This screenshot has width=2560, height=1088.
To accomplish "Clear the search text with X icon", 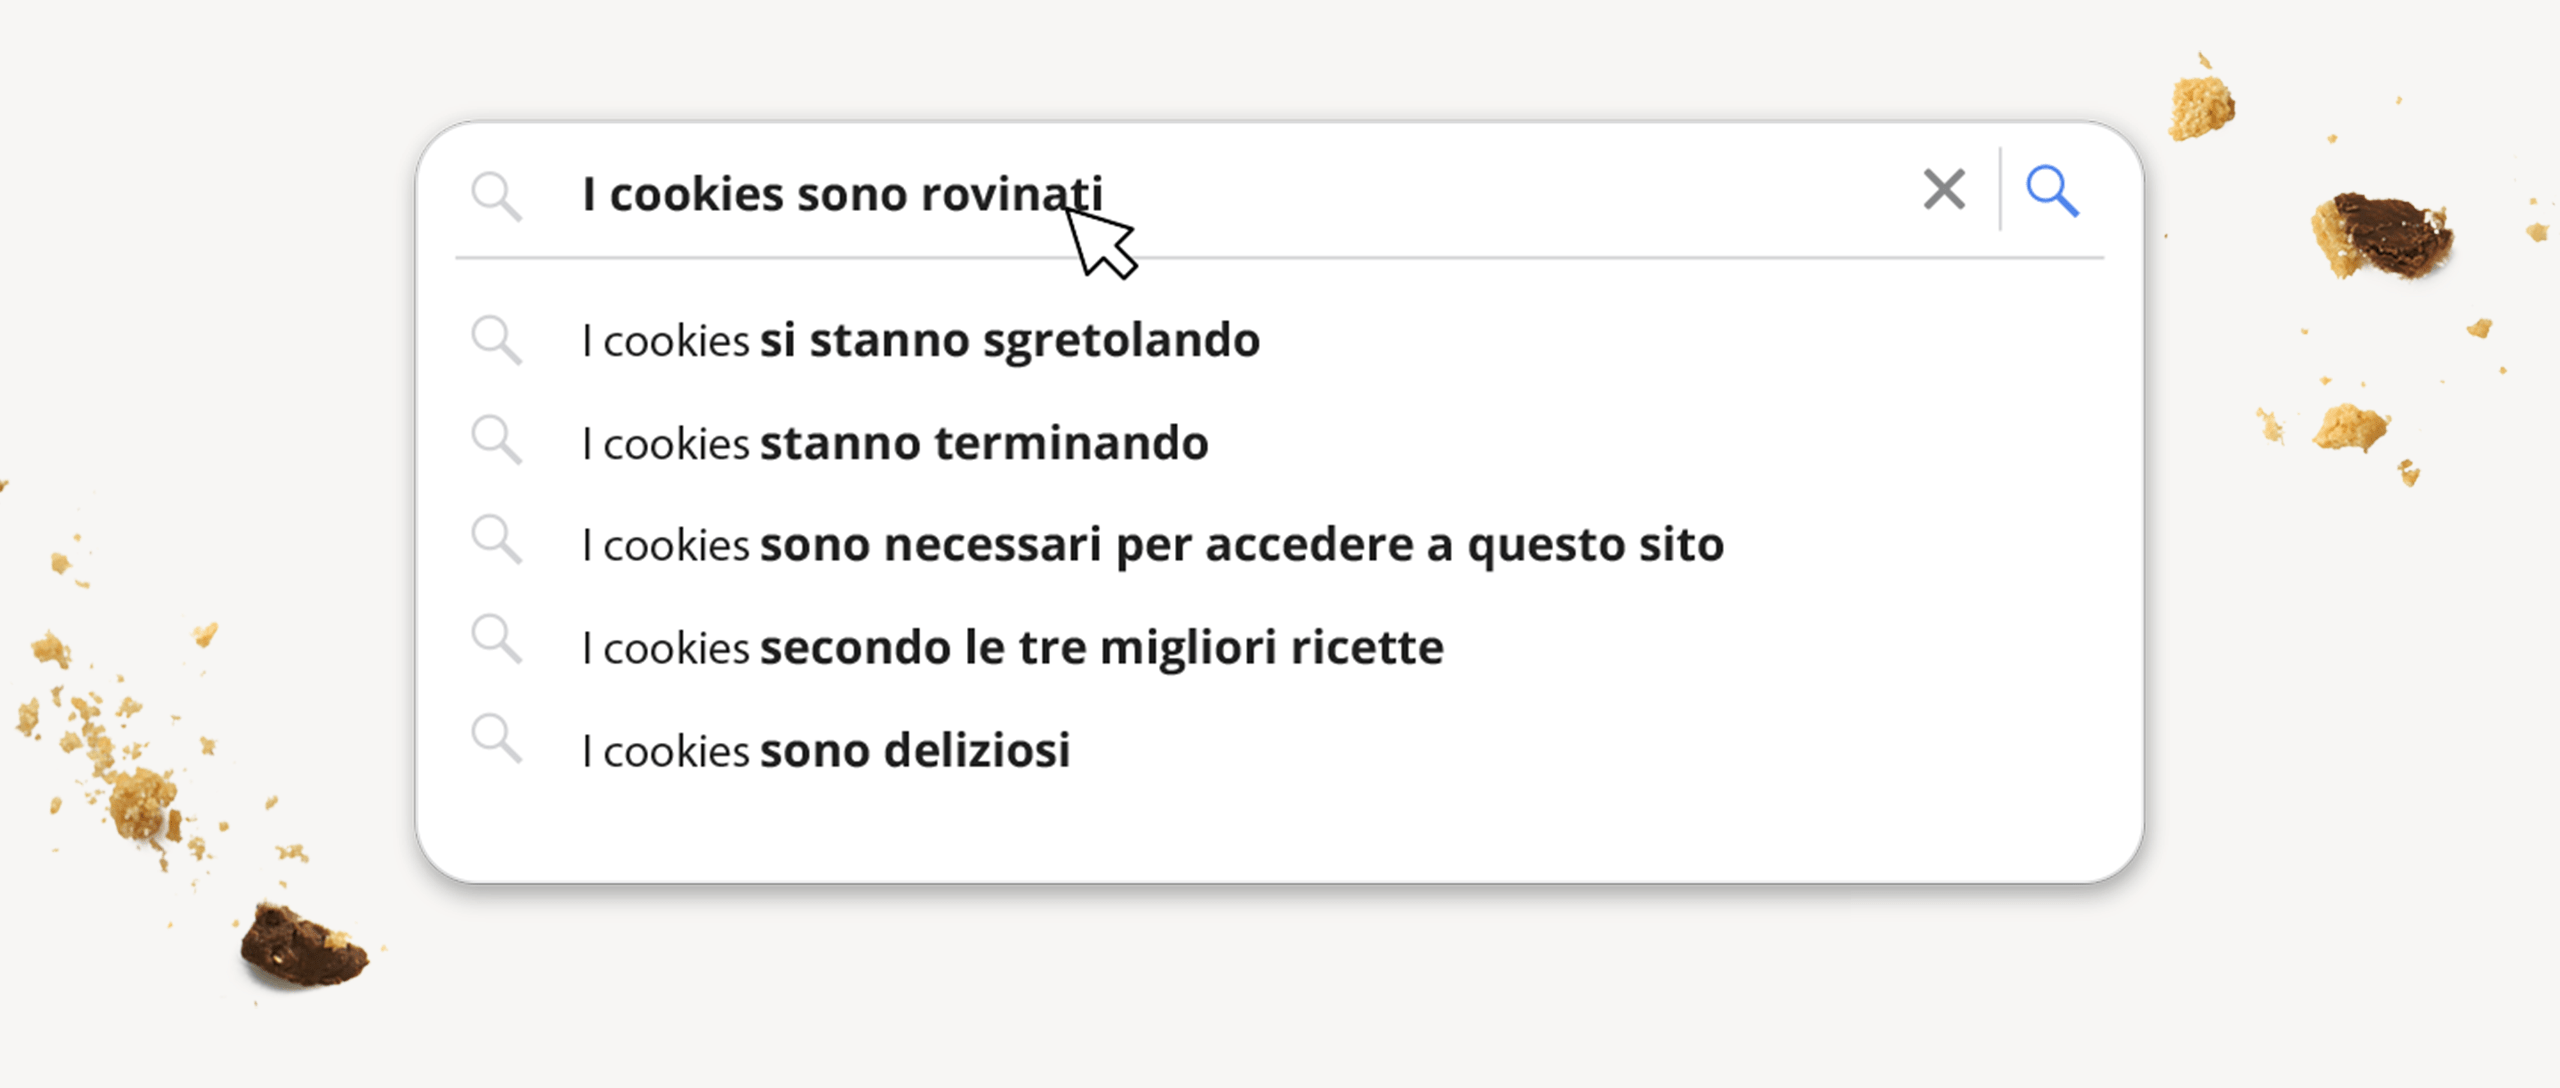I will [1943, 190].
